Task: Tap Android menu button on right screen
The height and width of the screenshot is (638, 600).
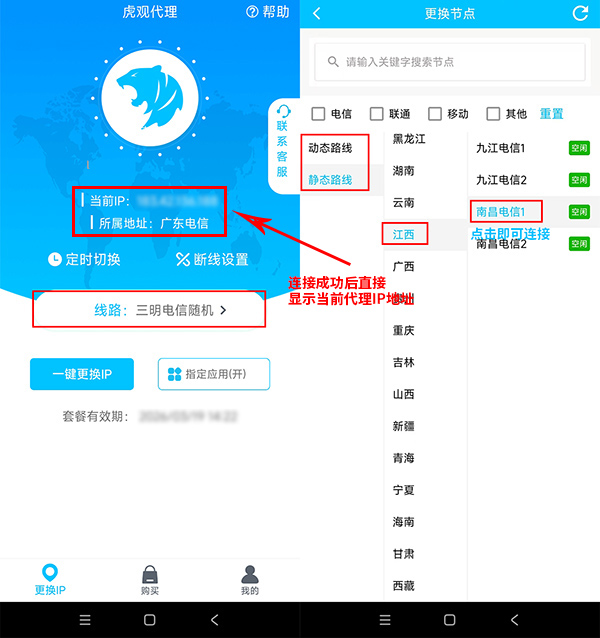Action: (385, 620)
